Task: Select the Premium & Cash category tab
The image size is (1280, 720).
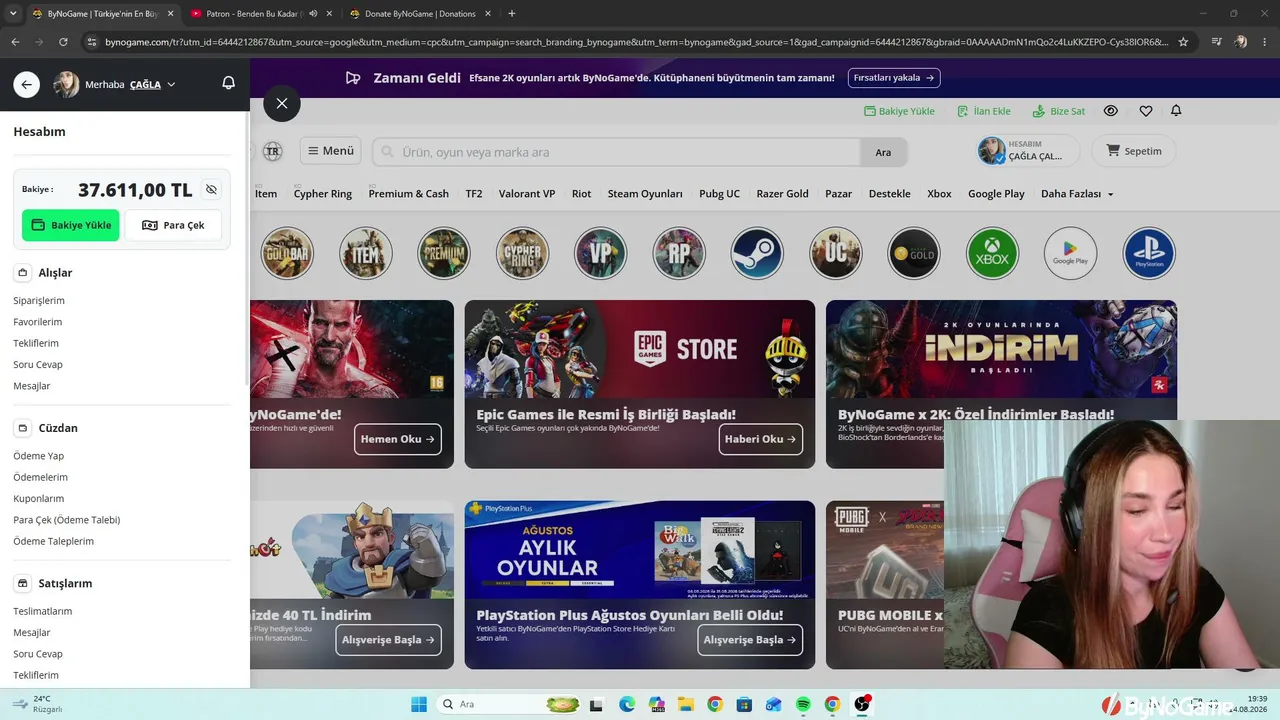Action: click(x=409, y=194)
